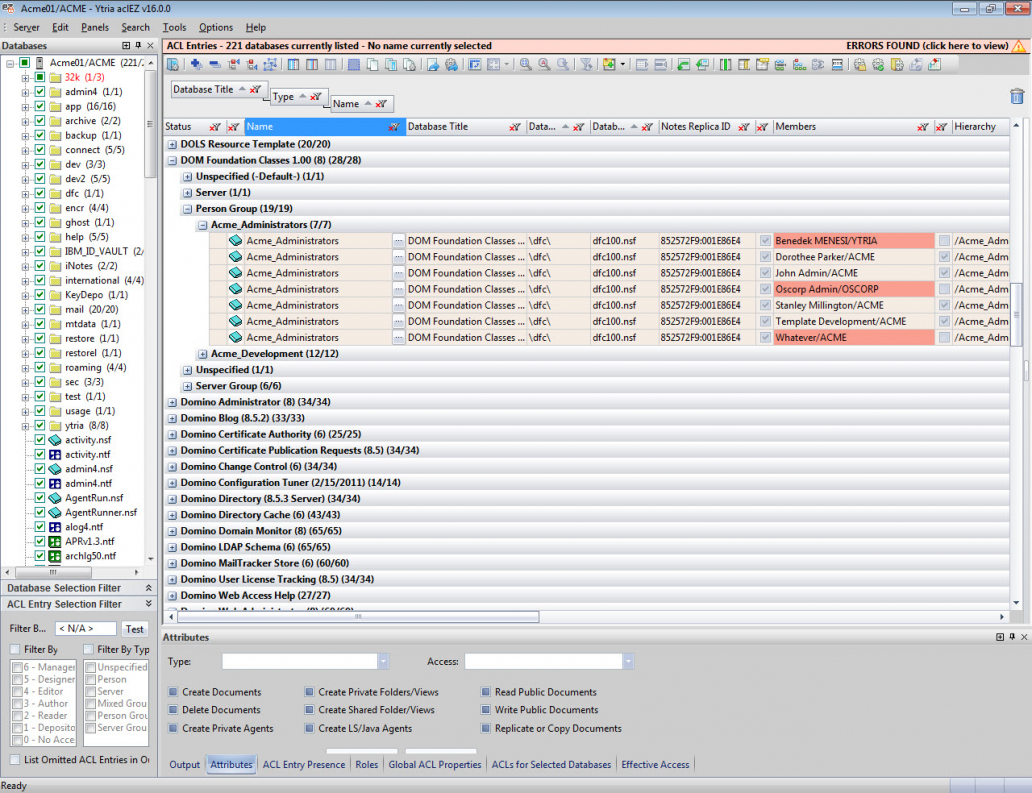Check the Person type filter option
The height and width of the screenshot is (793, 1032).
(x=91, y=680)
